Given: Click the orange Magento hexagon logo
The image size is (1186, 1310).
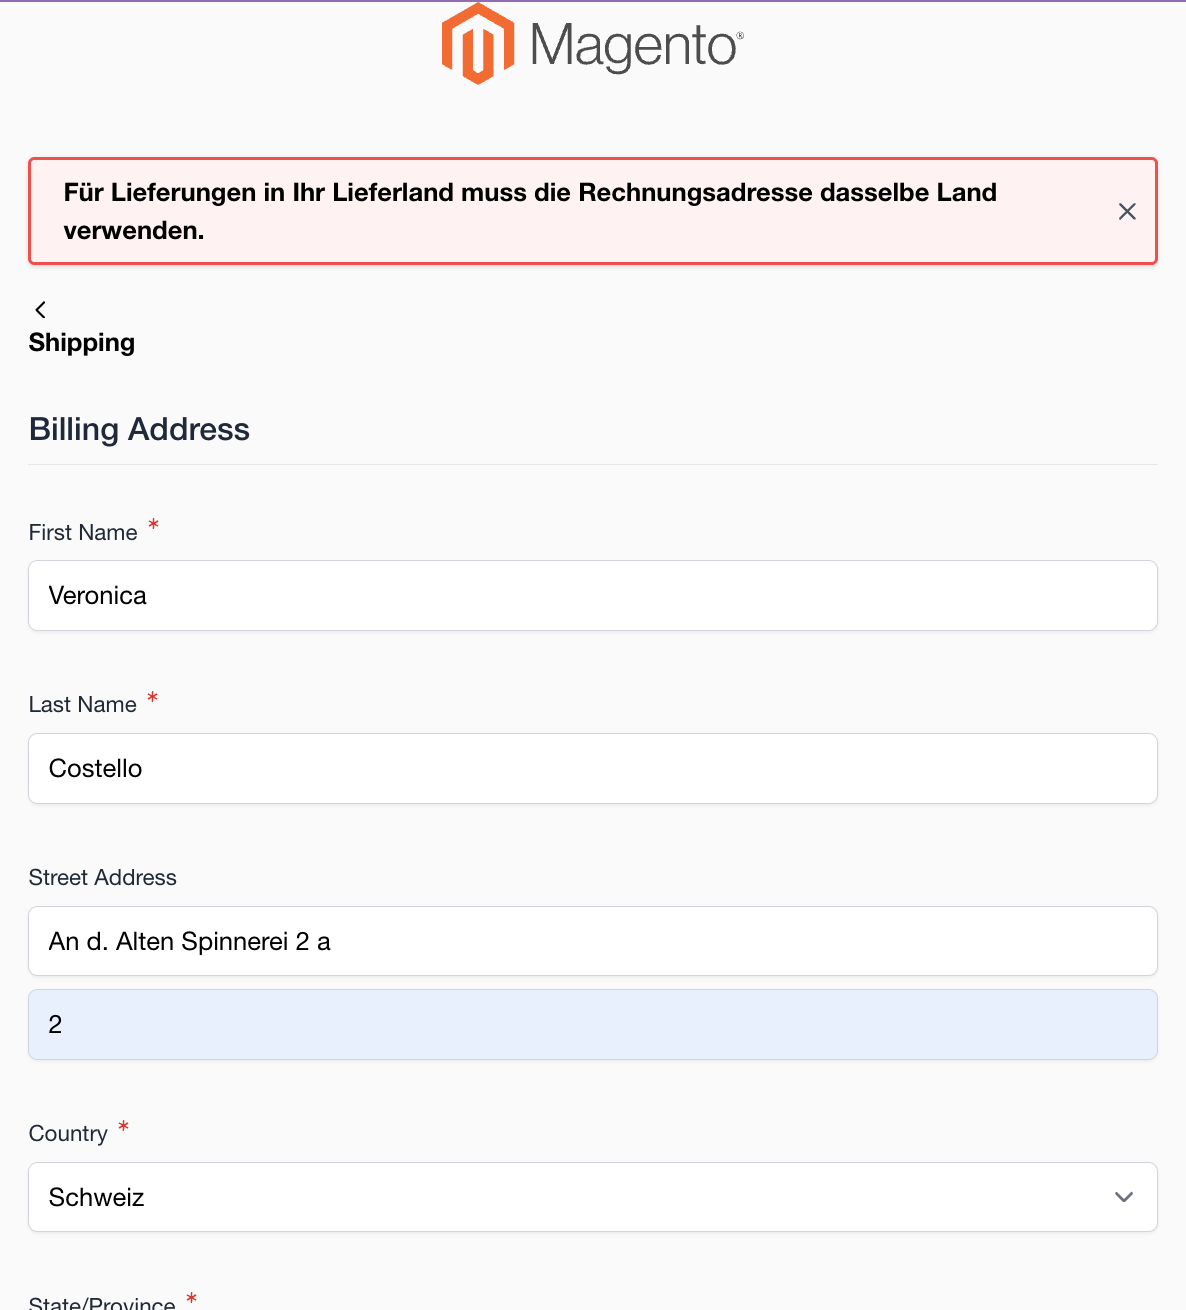Looking at the screenshot, I should (x=478, y=44).
